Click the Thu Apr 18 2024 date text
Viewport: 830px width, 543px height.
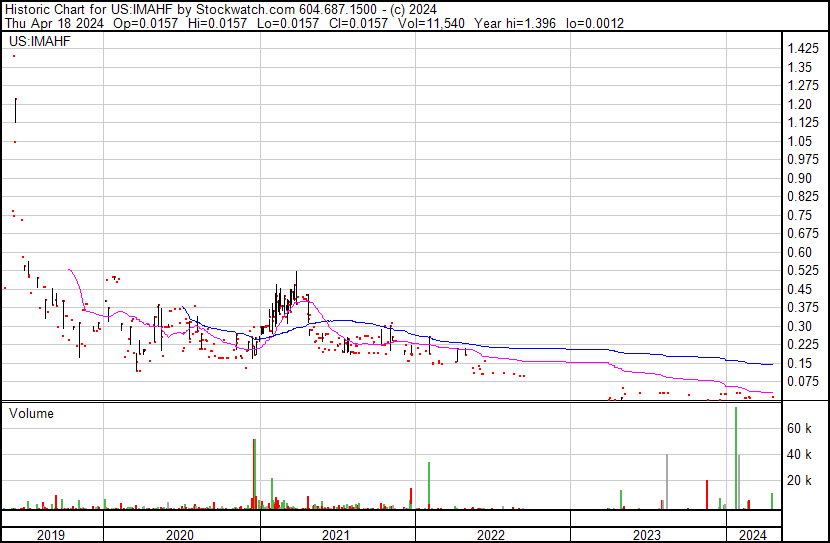tap(54, 23)
